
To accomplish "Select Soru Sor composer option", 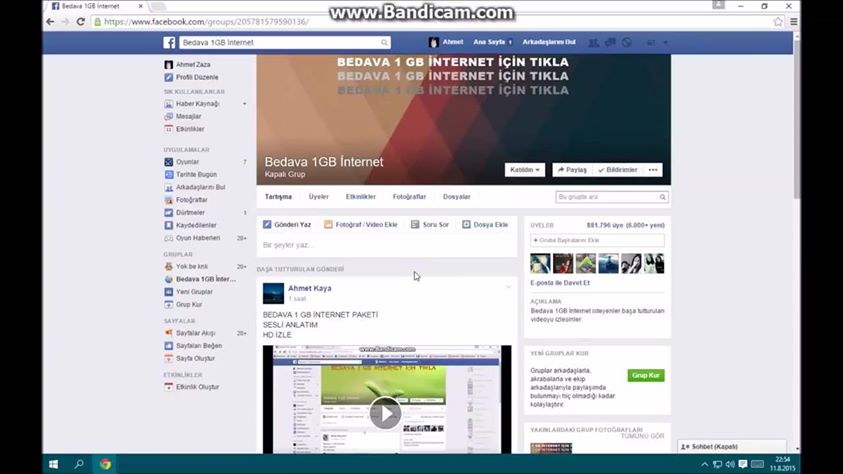I will pyautogui.click(x=430, y=225).
